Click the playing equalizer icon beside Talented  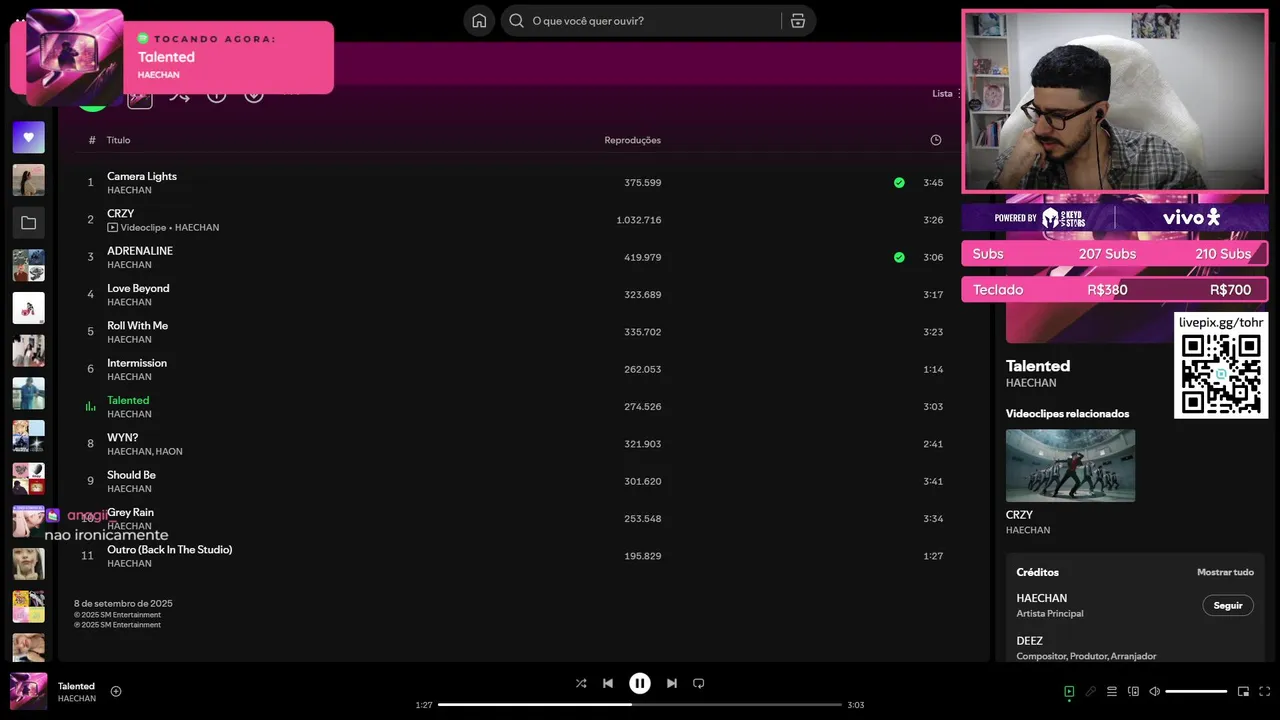(90, 407)
